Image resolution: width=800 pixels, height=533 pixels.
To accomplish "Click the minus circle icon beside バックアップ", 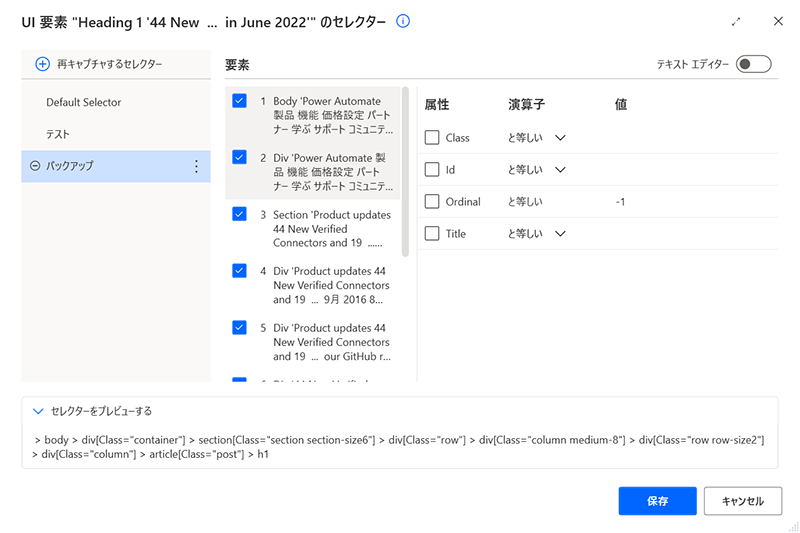I will tap(36, 166).
